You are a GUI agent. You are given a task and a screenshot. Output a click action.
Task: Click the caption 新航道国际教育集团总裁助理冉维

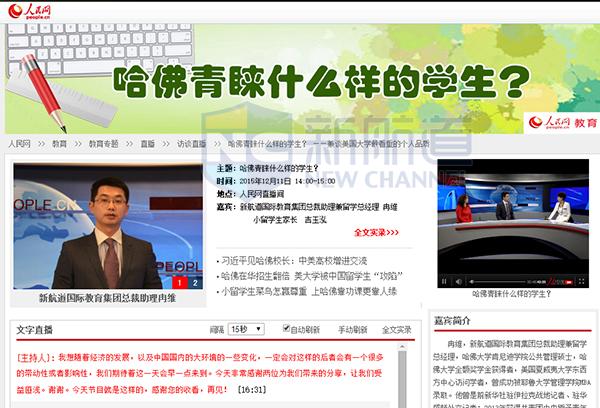point(108,298)
